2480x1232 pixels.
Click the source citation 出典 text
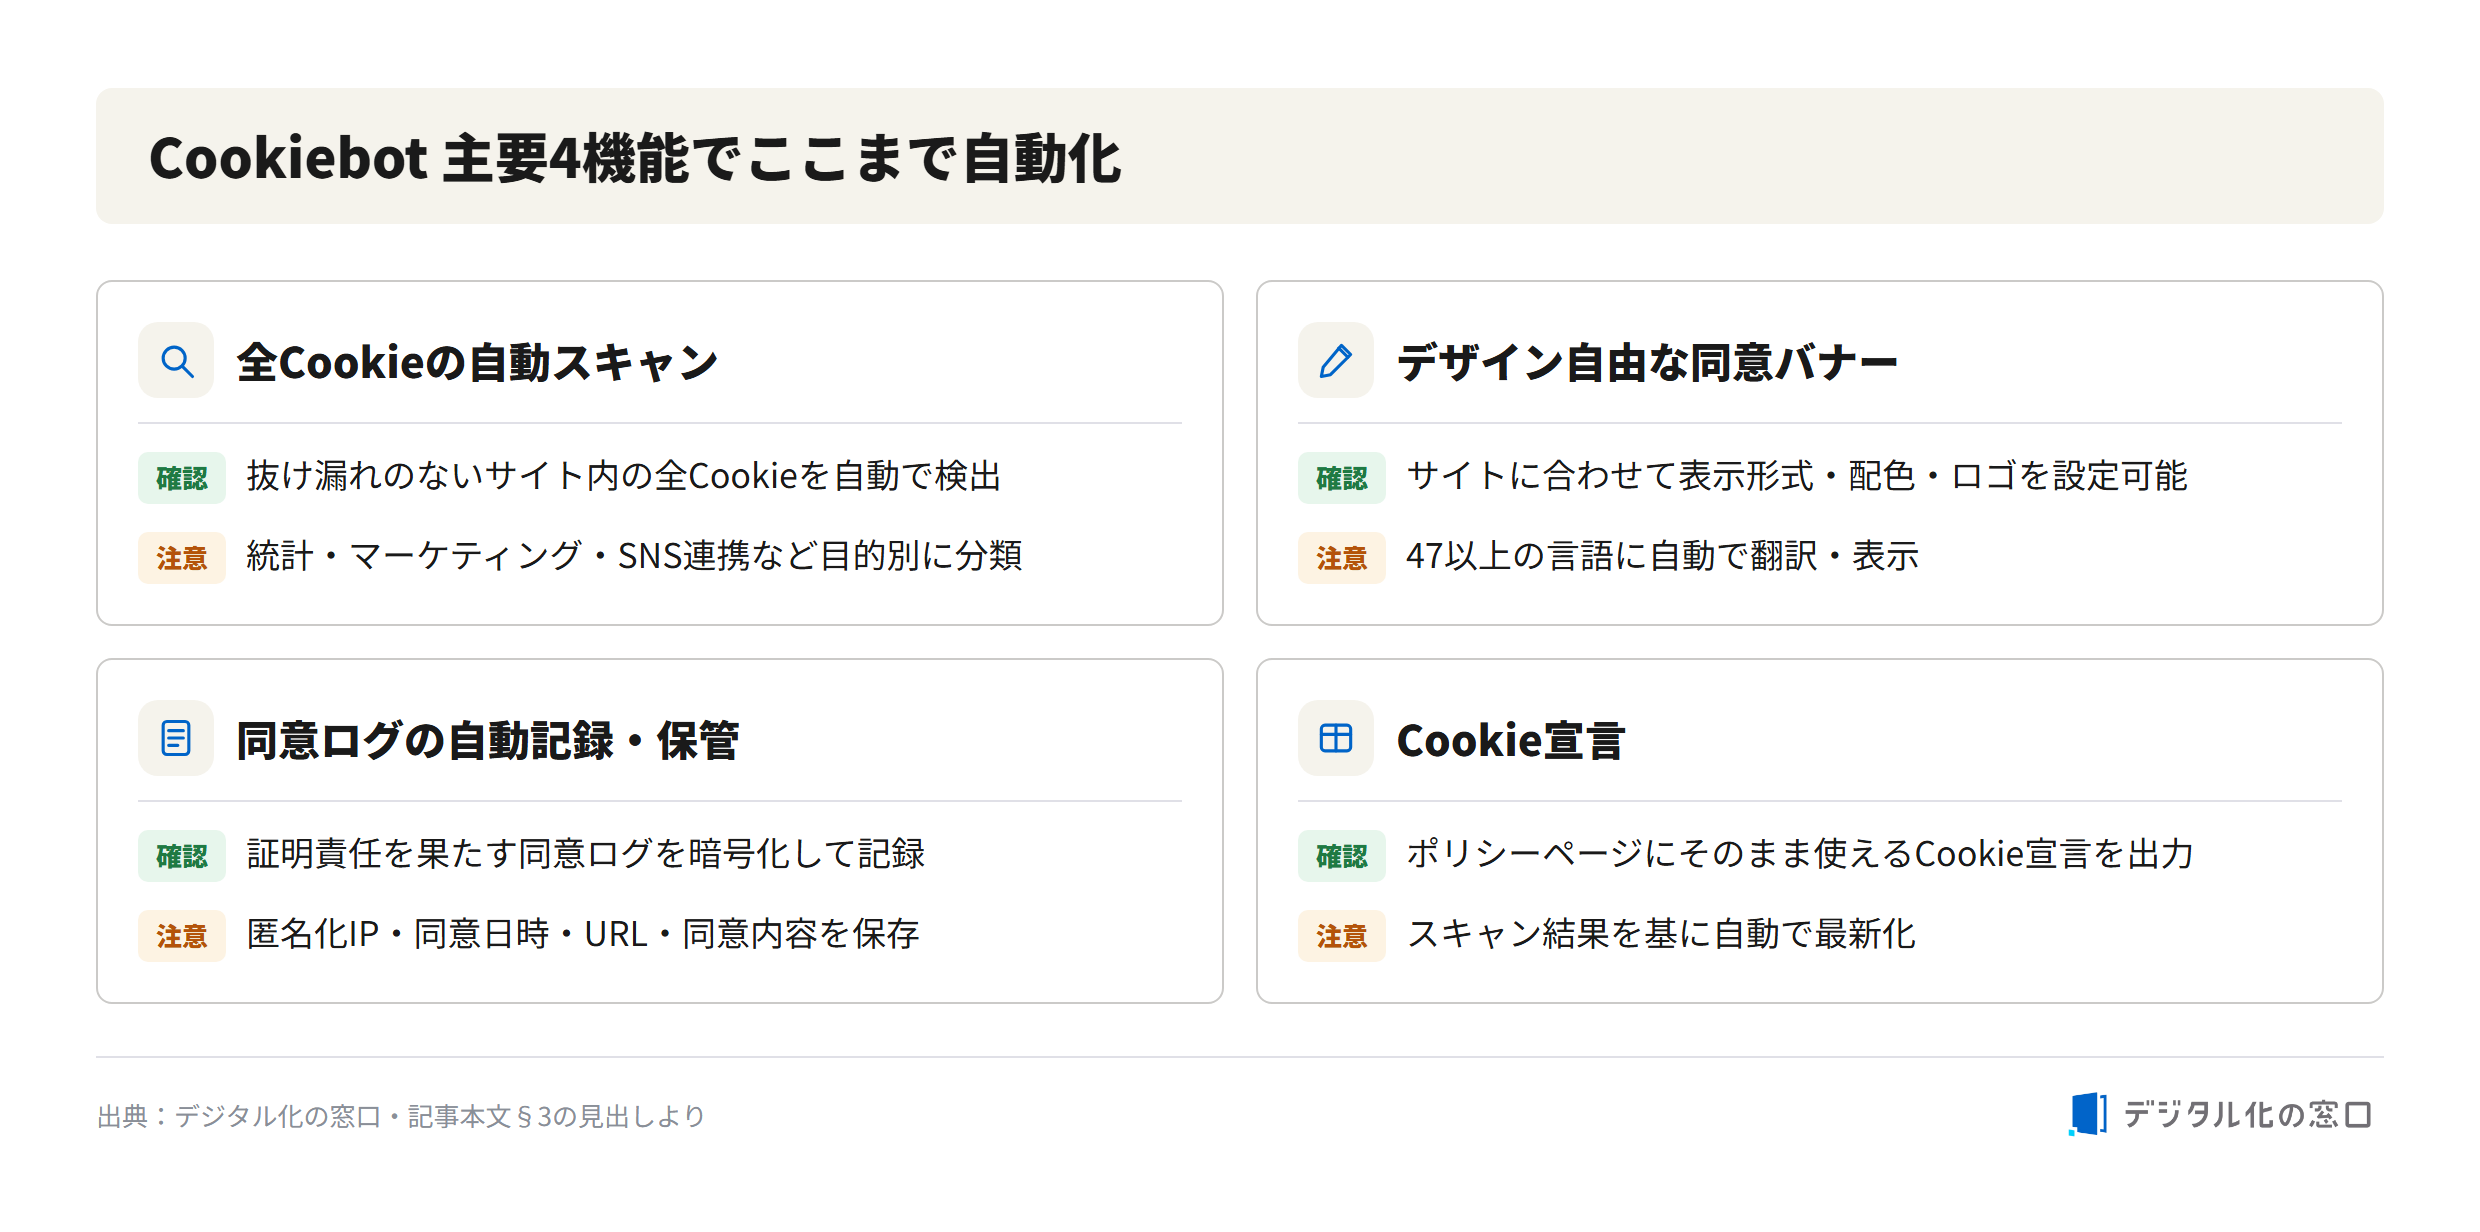[401, 1116]
